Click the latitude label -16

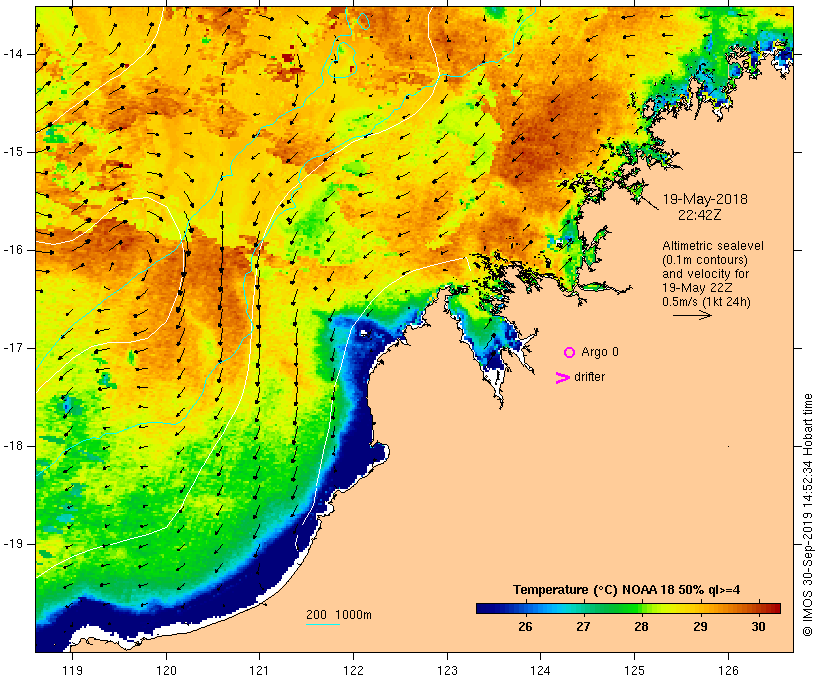[13, 250]
